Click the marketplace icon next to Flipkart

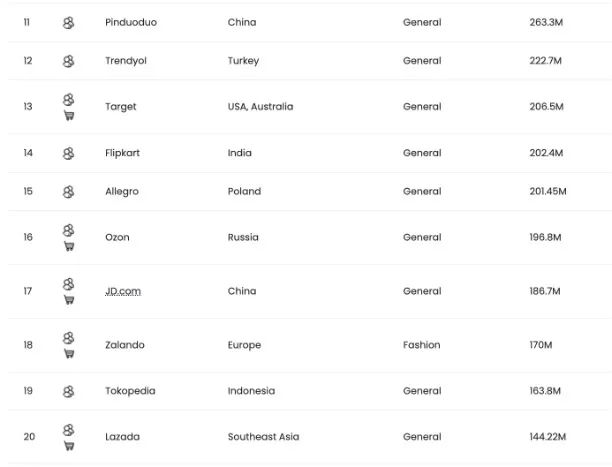point(68,153)
